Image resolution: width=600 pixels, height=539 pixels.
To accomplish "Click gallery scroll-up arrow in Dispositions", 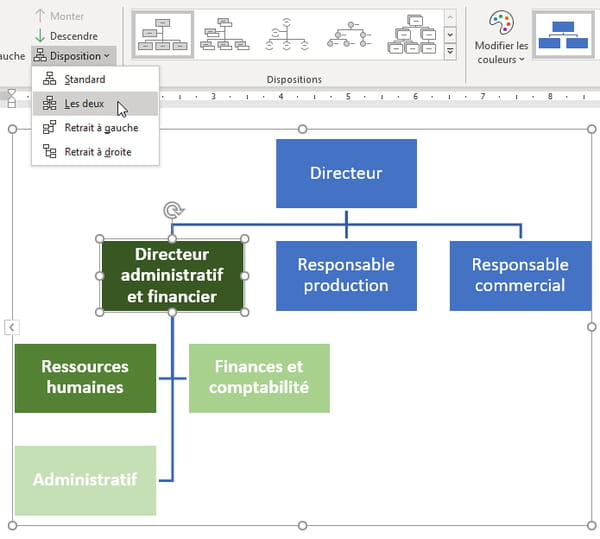I will pos(450,18).
